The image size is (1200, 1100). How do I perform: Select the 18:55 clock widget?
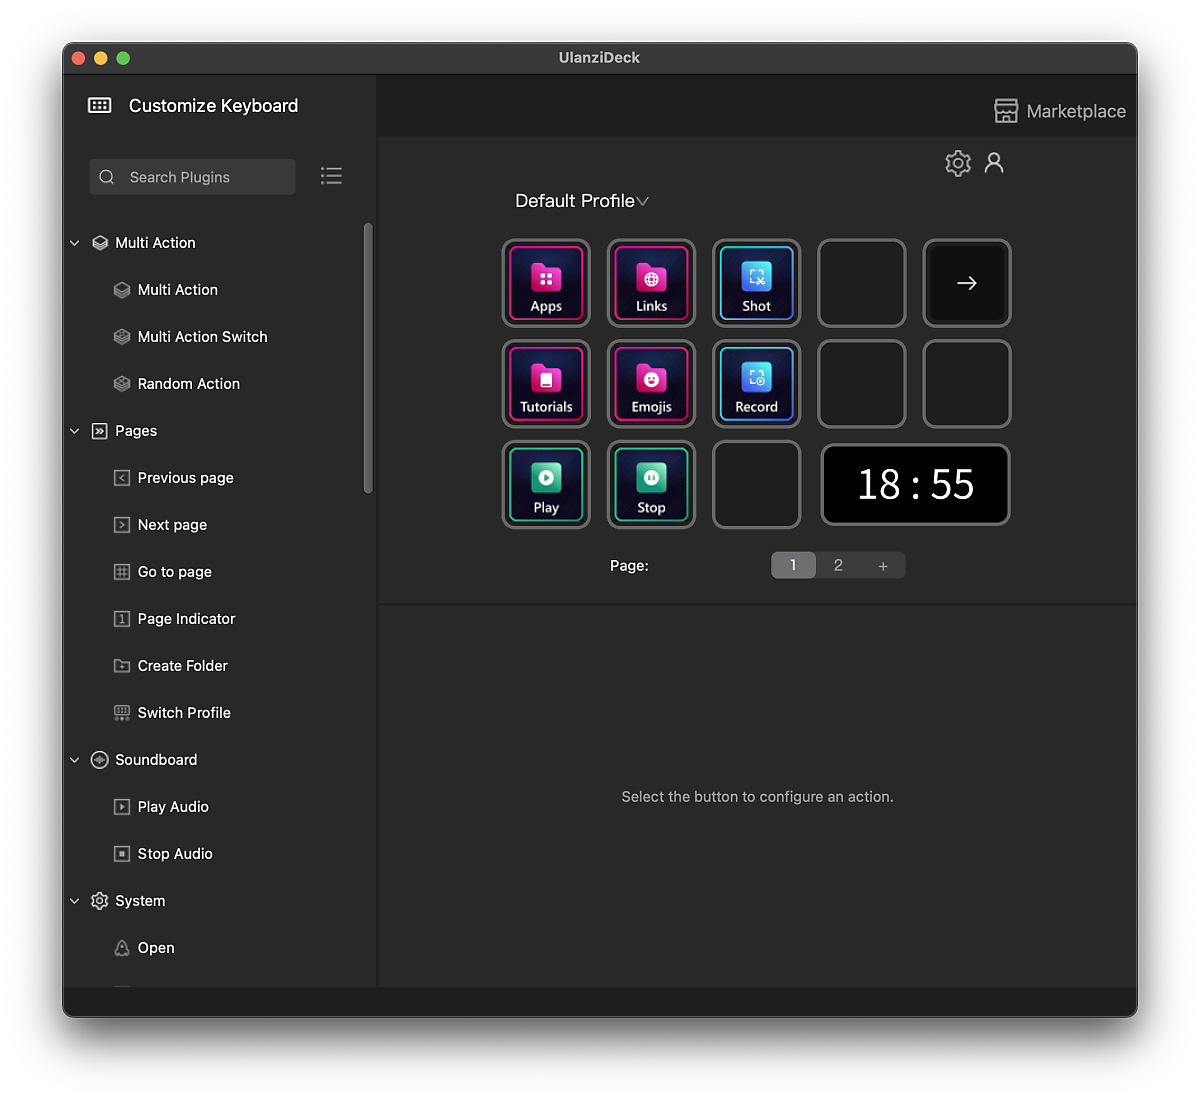916,485
